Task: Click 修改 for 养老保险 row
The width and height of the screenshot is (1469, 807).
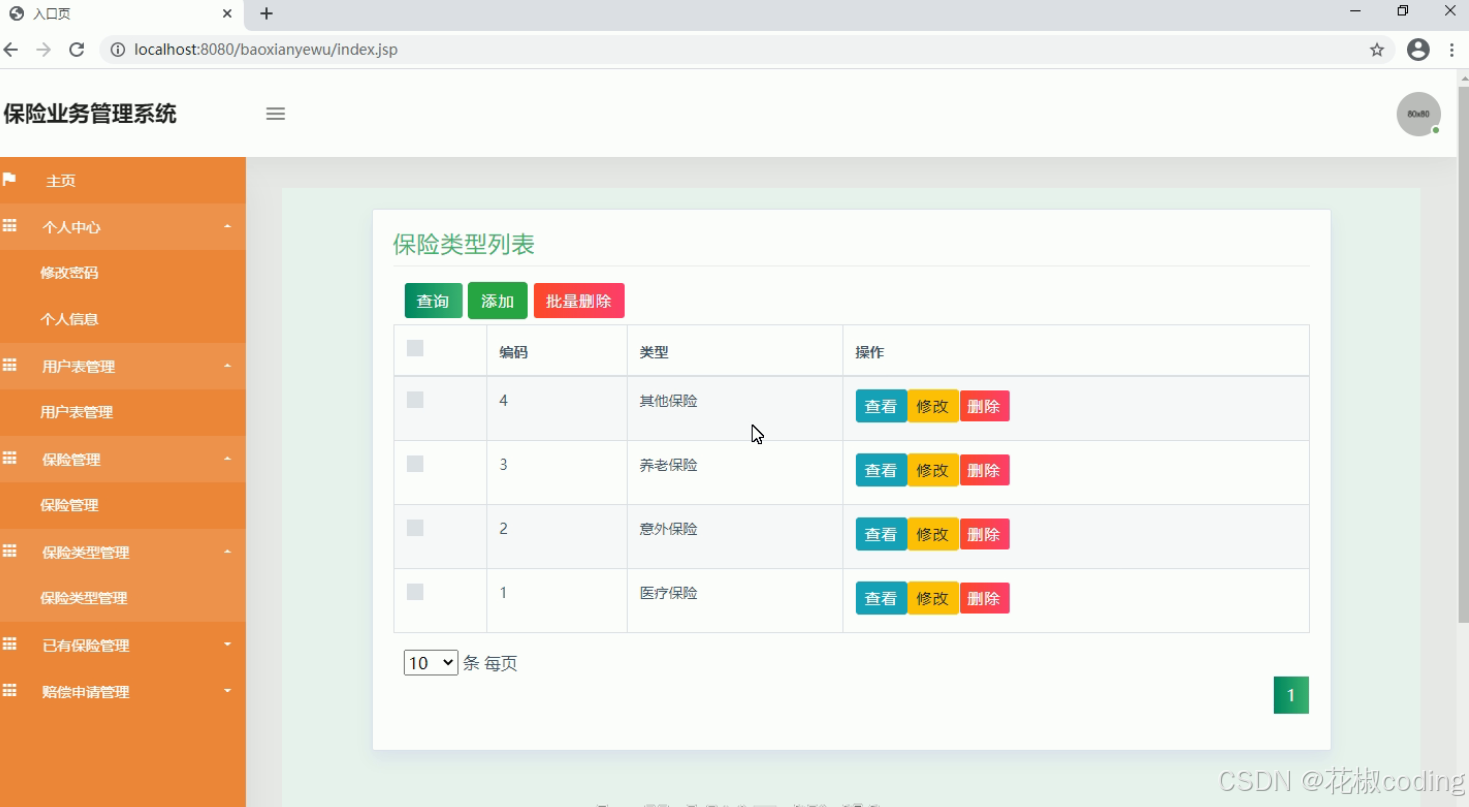Action: point(933,470)
